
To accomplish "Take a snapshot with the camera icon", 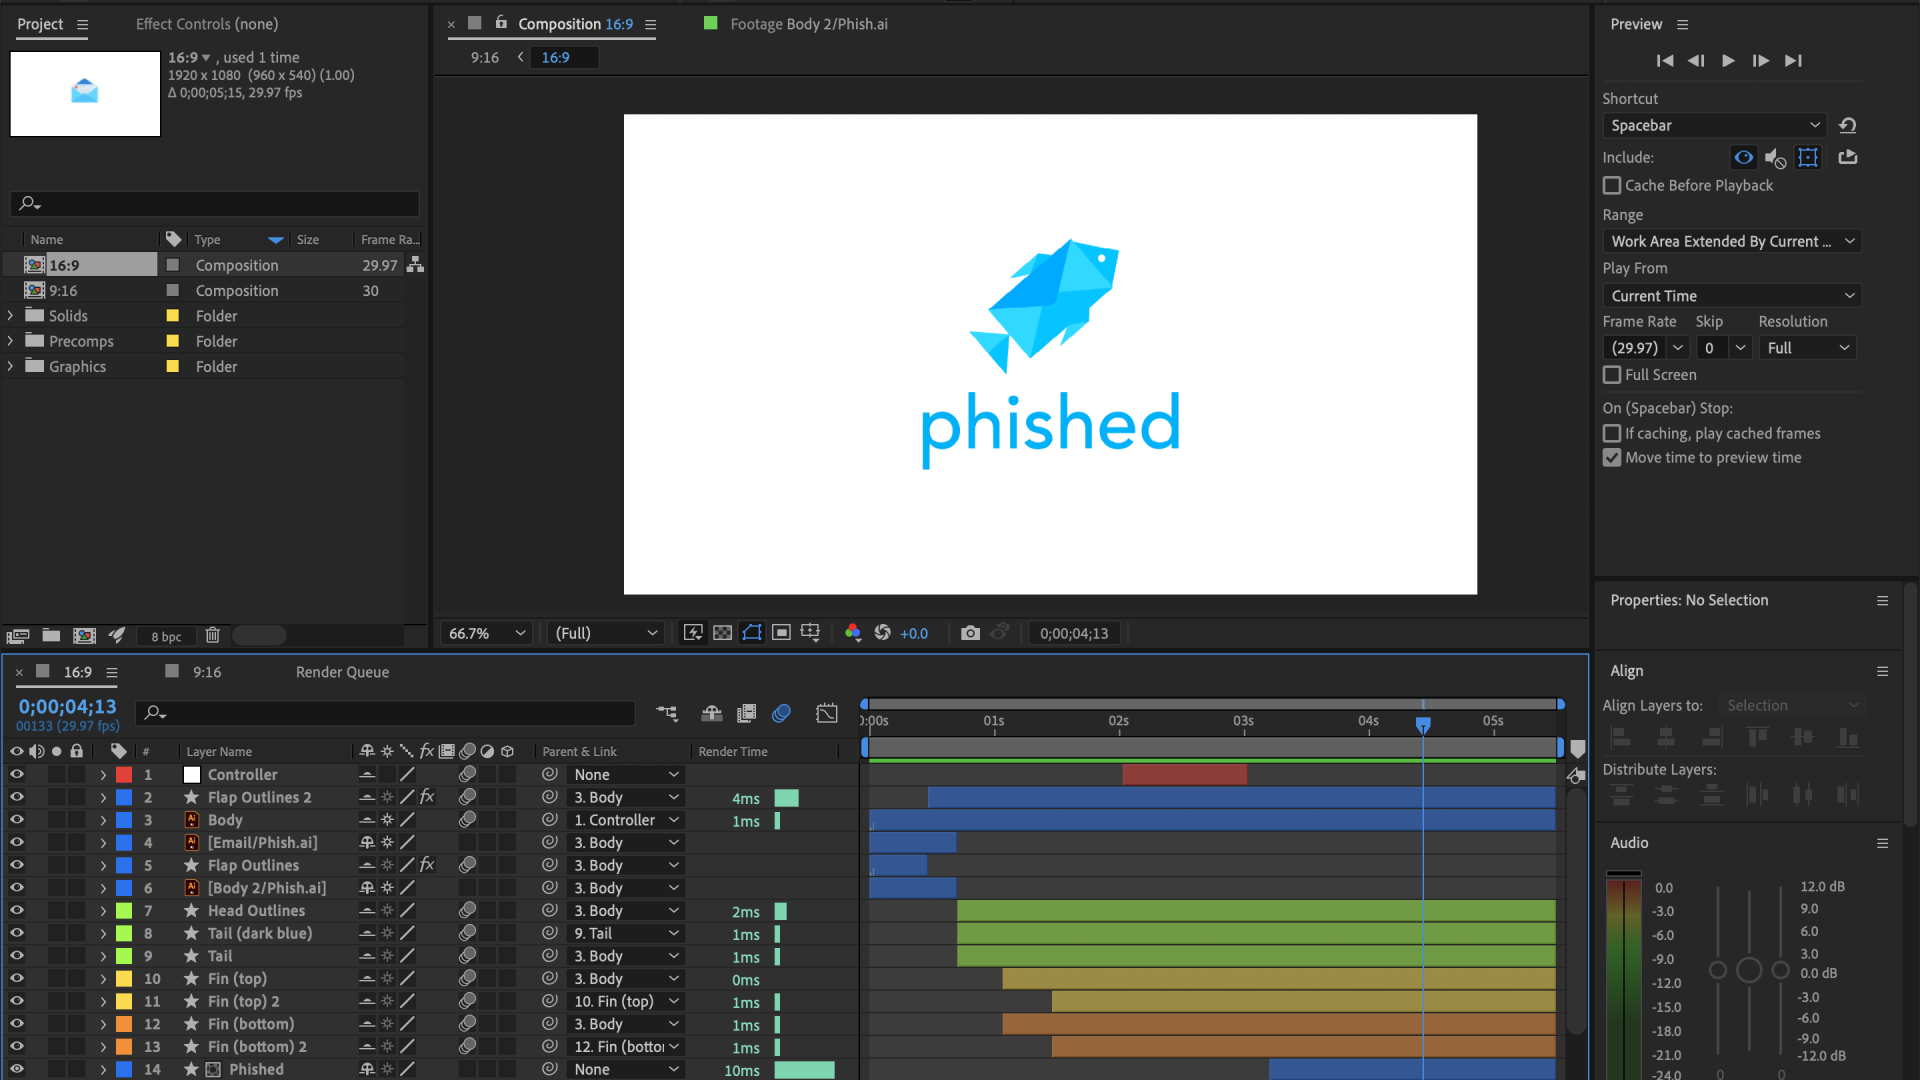I will (969, 633).
